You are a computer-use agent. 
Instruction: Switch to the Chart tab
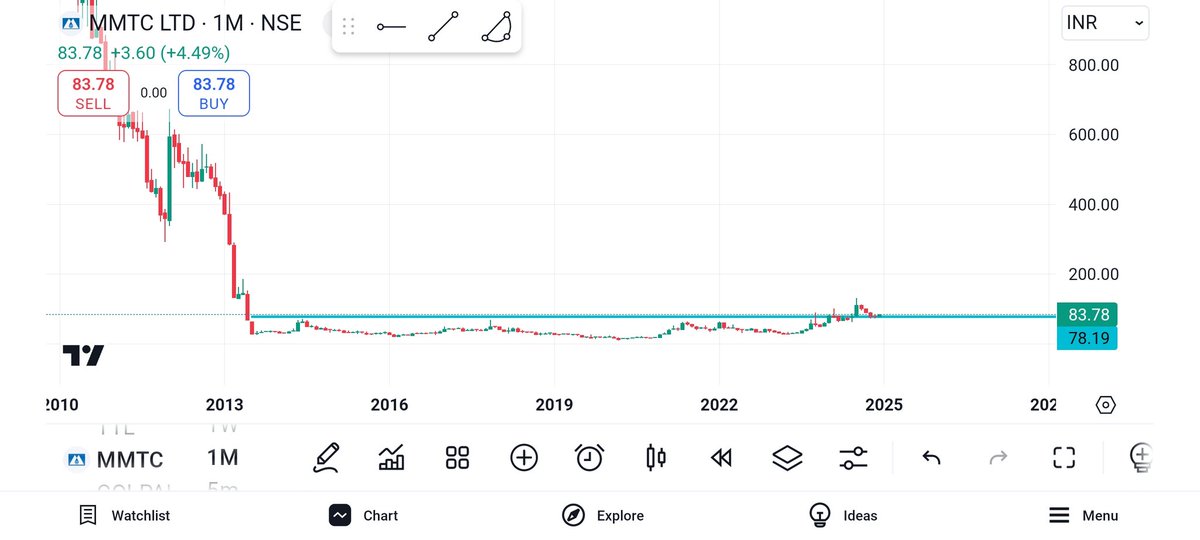coord(364,516)
